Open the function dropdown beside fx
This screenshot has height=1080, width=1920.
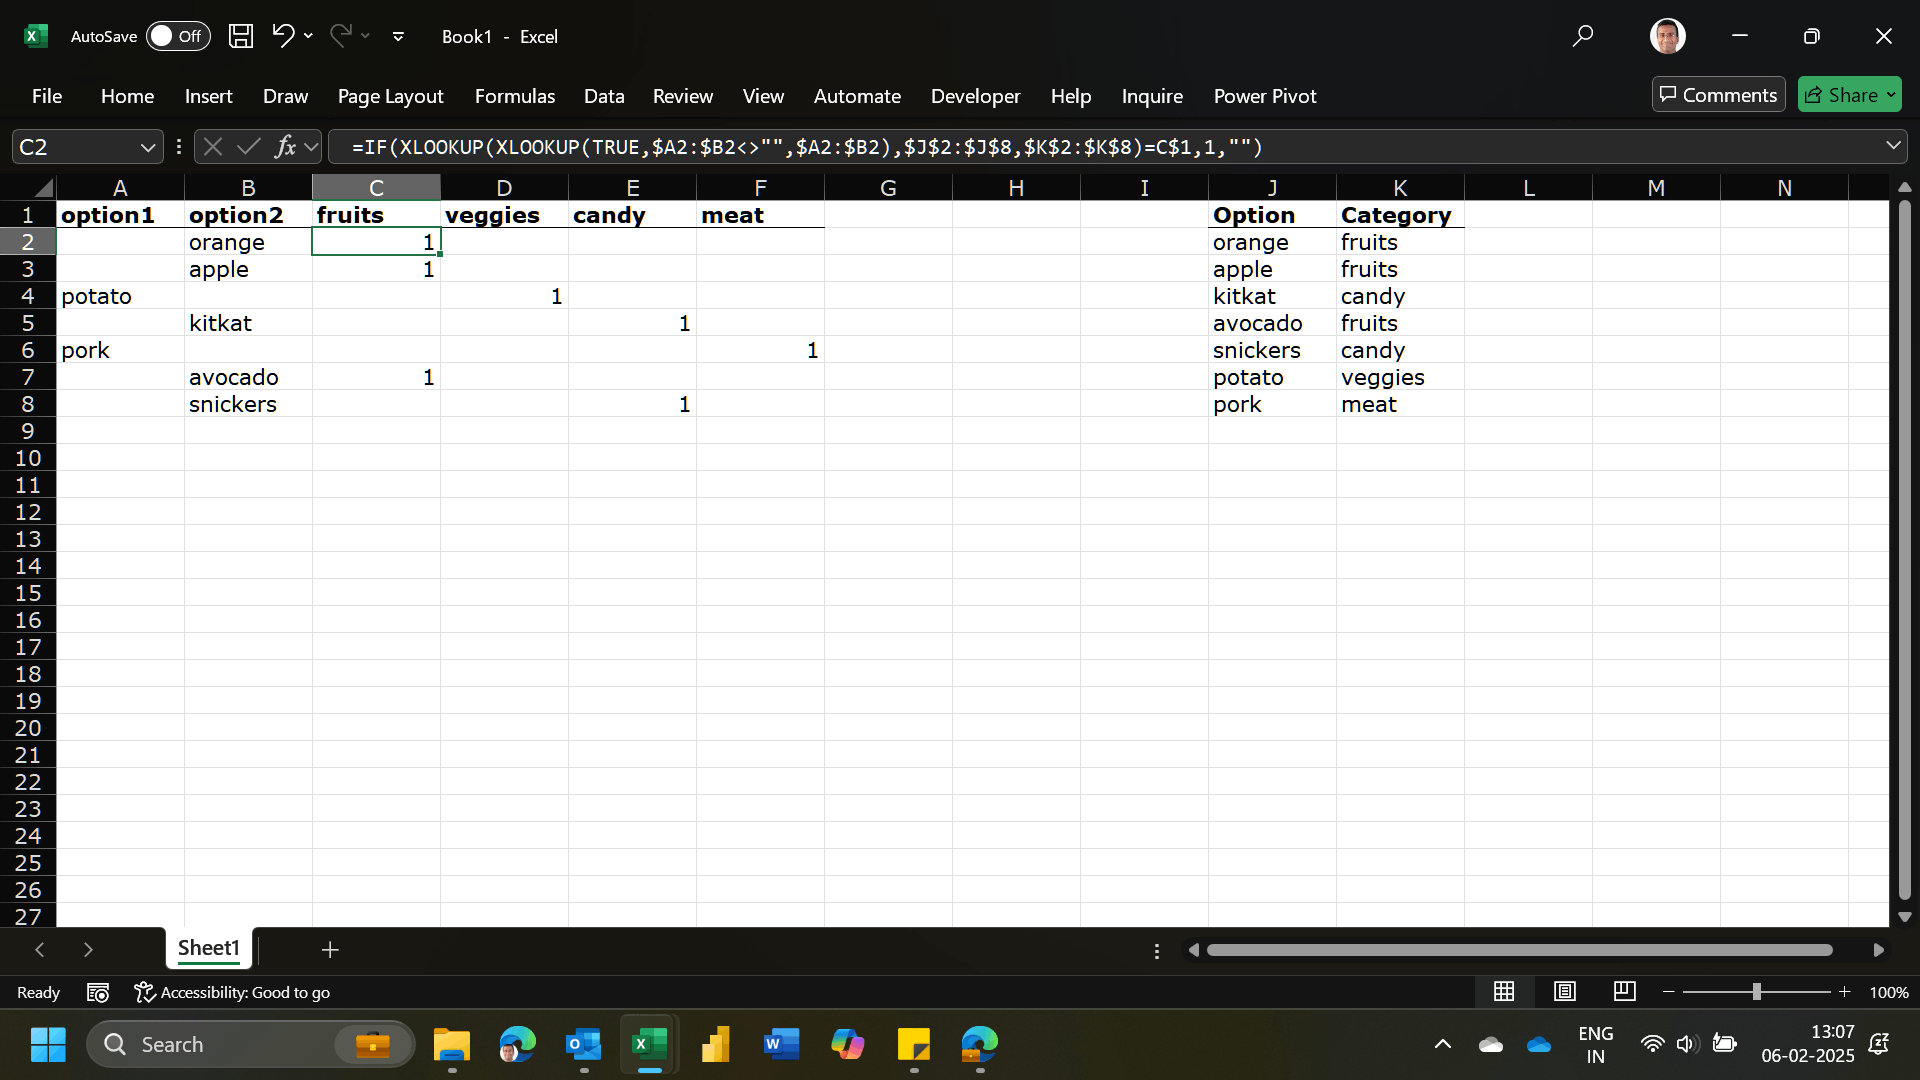coord(312,147)
